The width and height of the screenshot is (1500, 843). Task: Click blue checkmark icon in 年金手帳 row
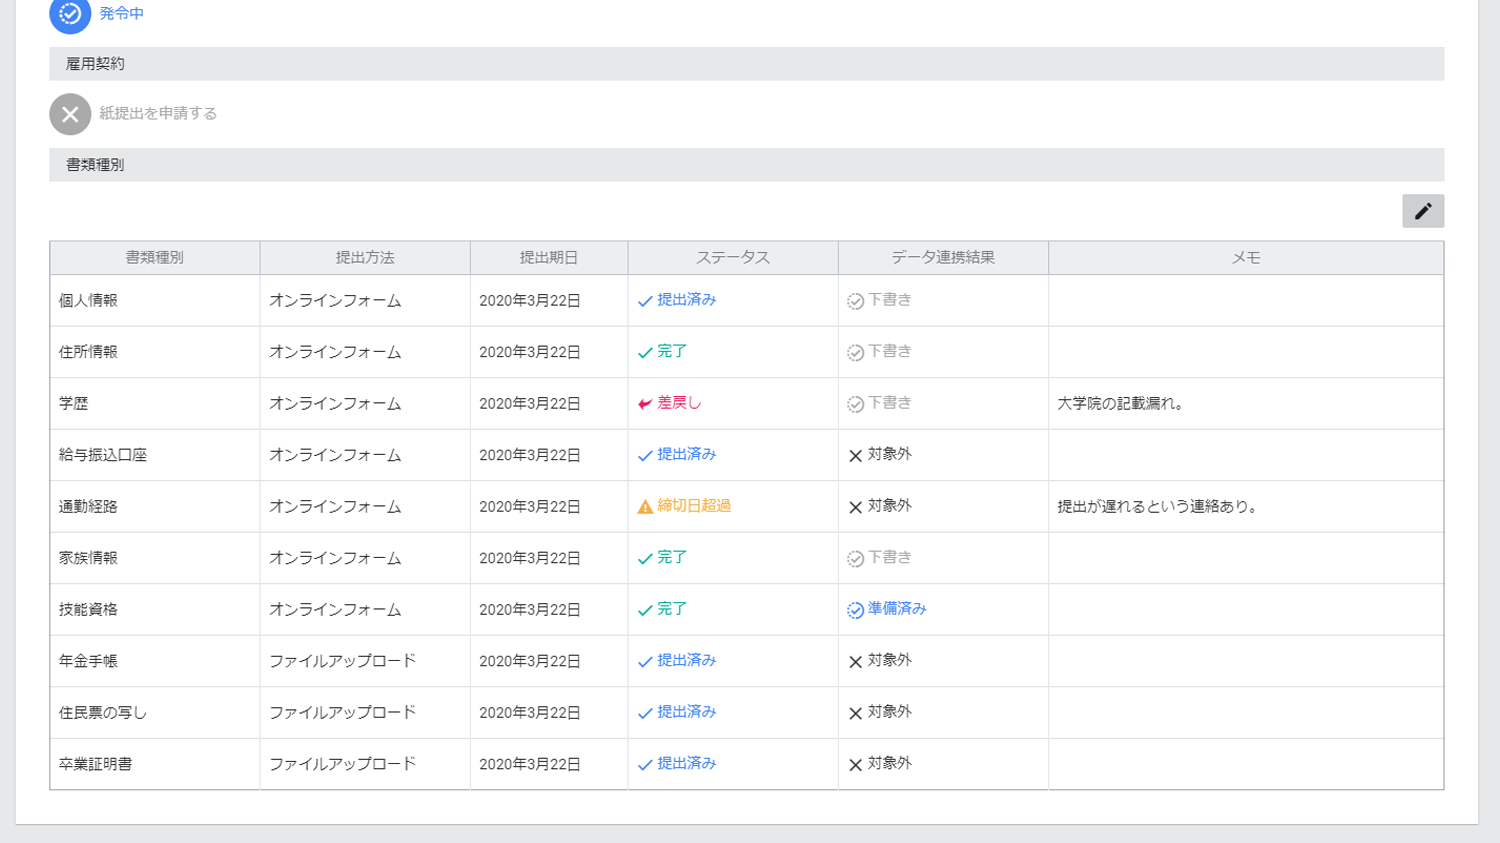(x=645, y=662)
